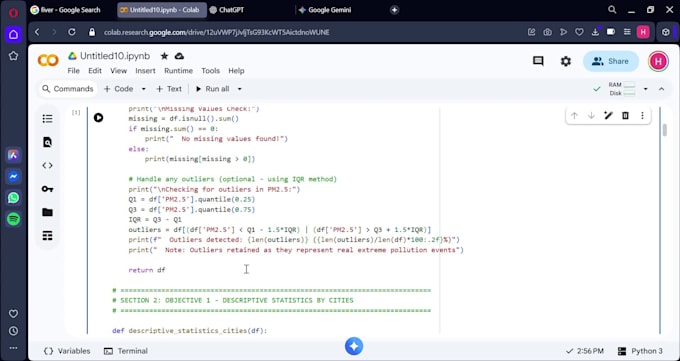Viewport: 680px width, 361px height.
Task: Move the cell down with the arrow
Action: [x=591, y=115]
